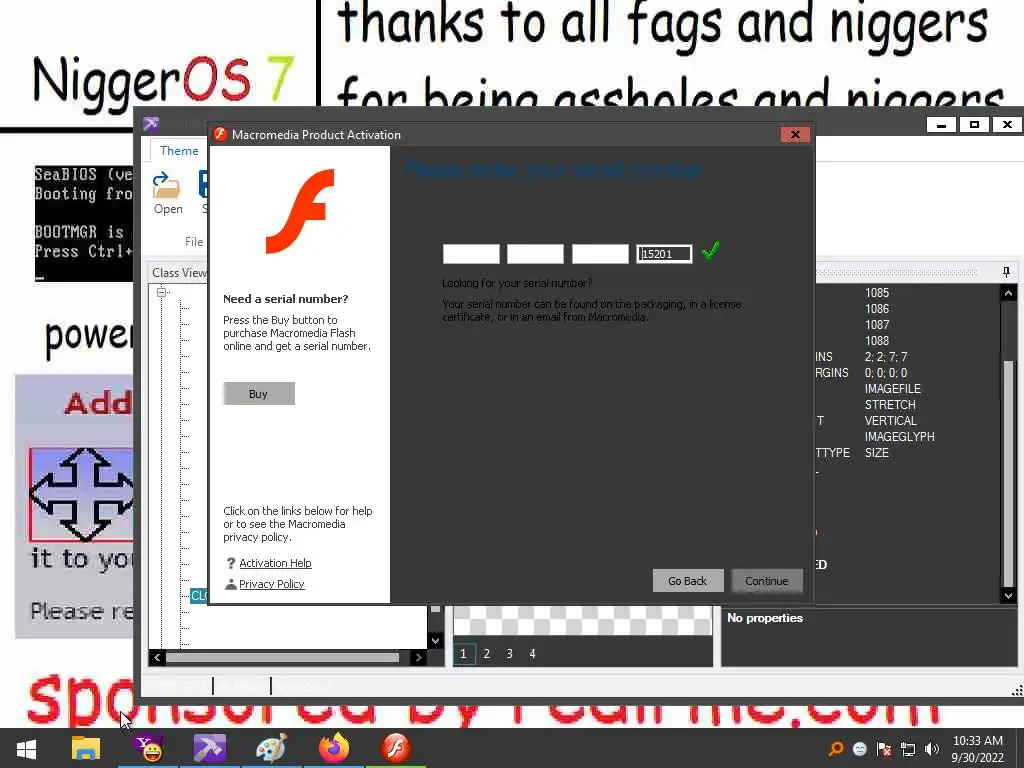The height and width of the screenshot is (768, 1024).
Task: Select the value 1087 in the list
Action: 877,325
